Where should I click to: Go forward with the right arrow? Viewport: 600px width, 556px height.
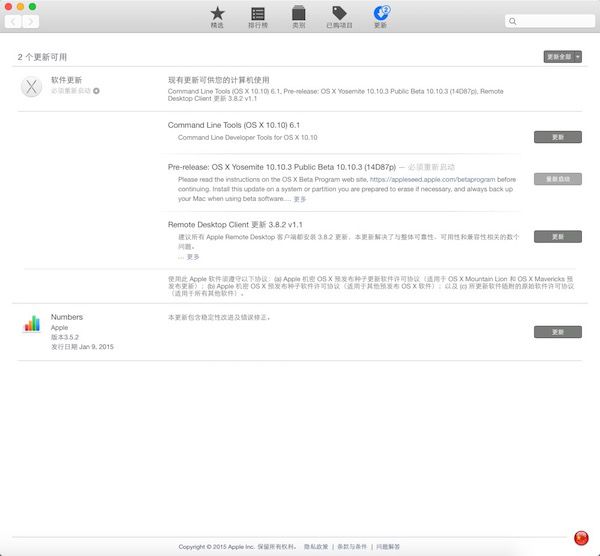coord(30,21)
